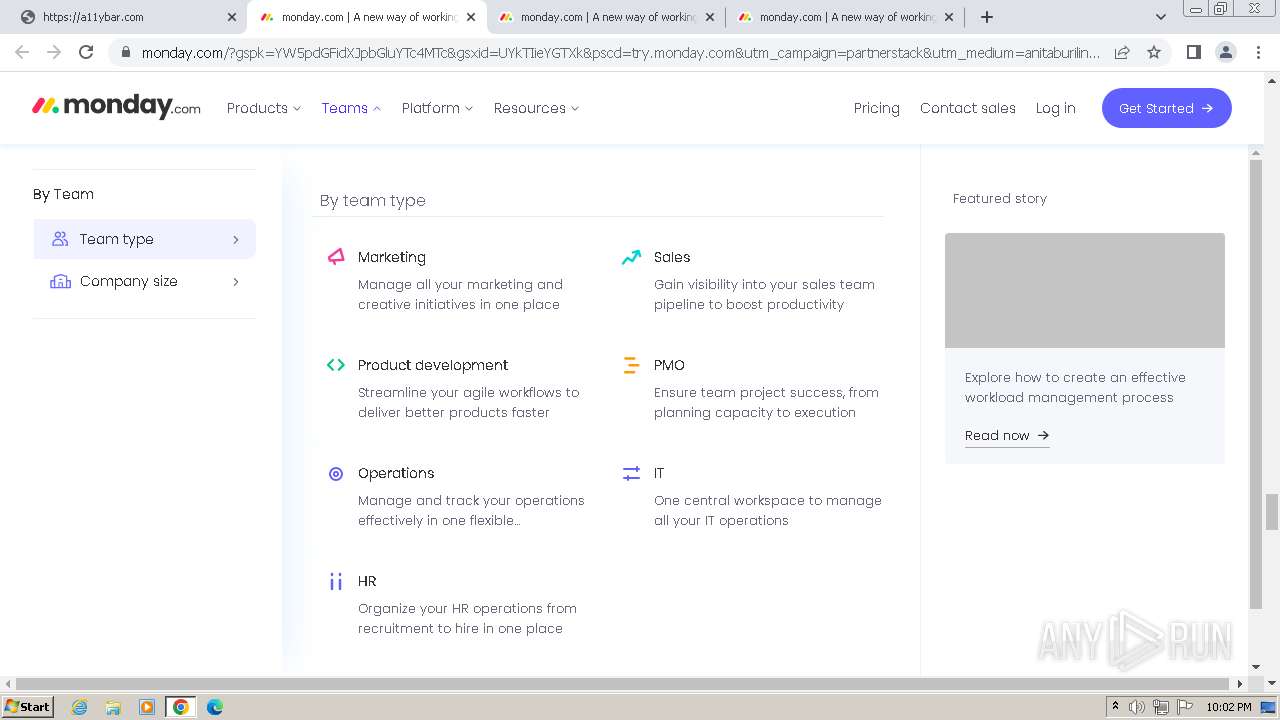Click the featured story image thumbnail
The height and width of the screenshot is (720, 1280).
[x=1085, y=290]
